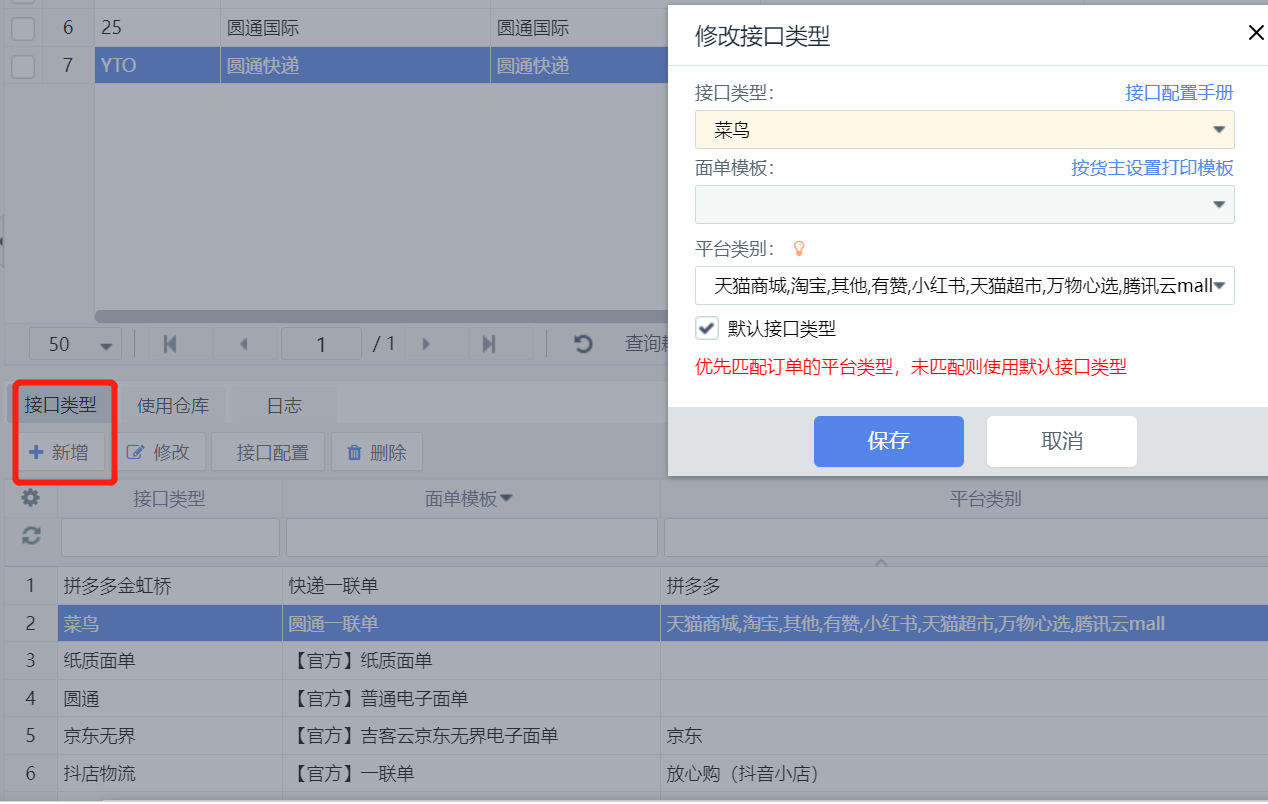Select the 圆通 interface type cell in row 4
Image resolution: width=1268 pixels, height=804 pixels.
point(170,698)
